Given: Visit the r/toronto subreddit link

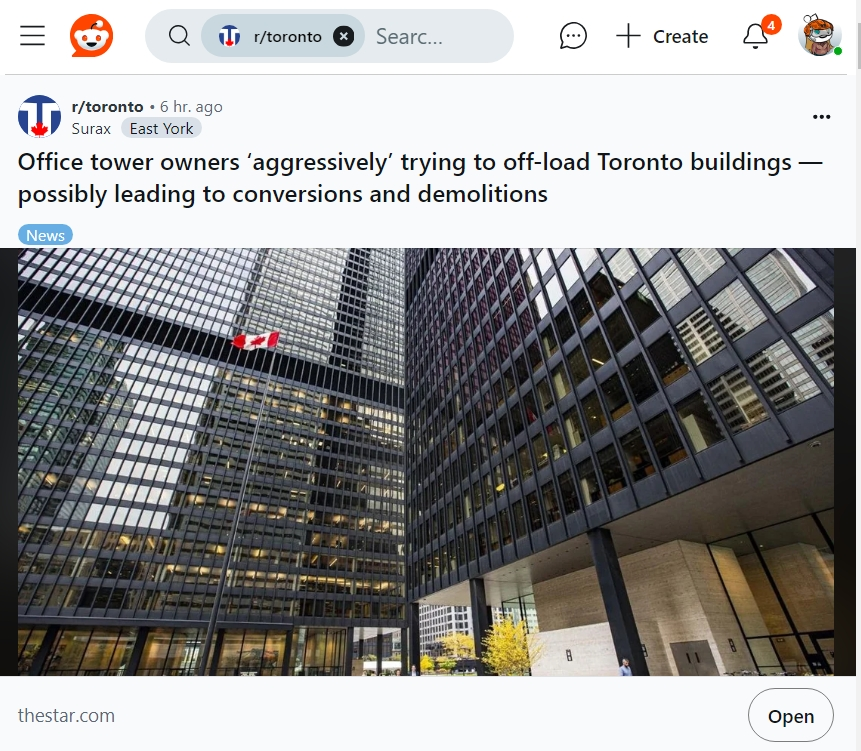Looking at the screenshot, I should (x=107, y=107).
